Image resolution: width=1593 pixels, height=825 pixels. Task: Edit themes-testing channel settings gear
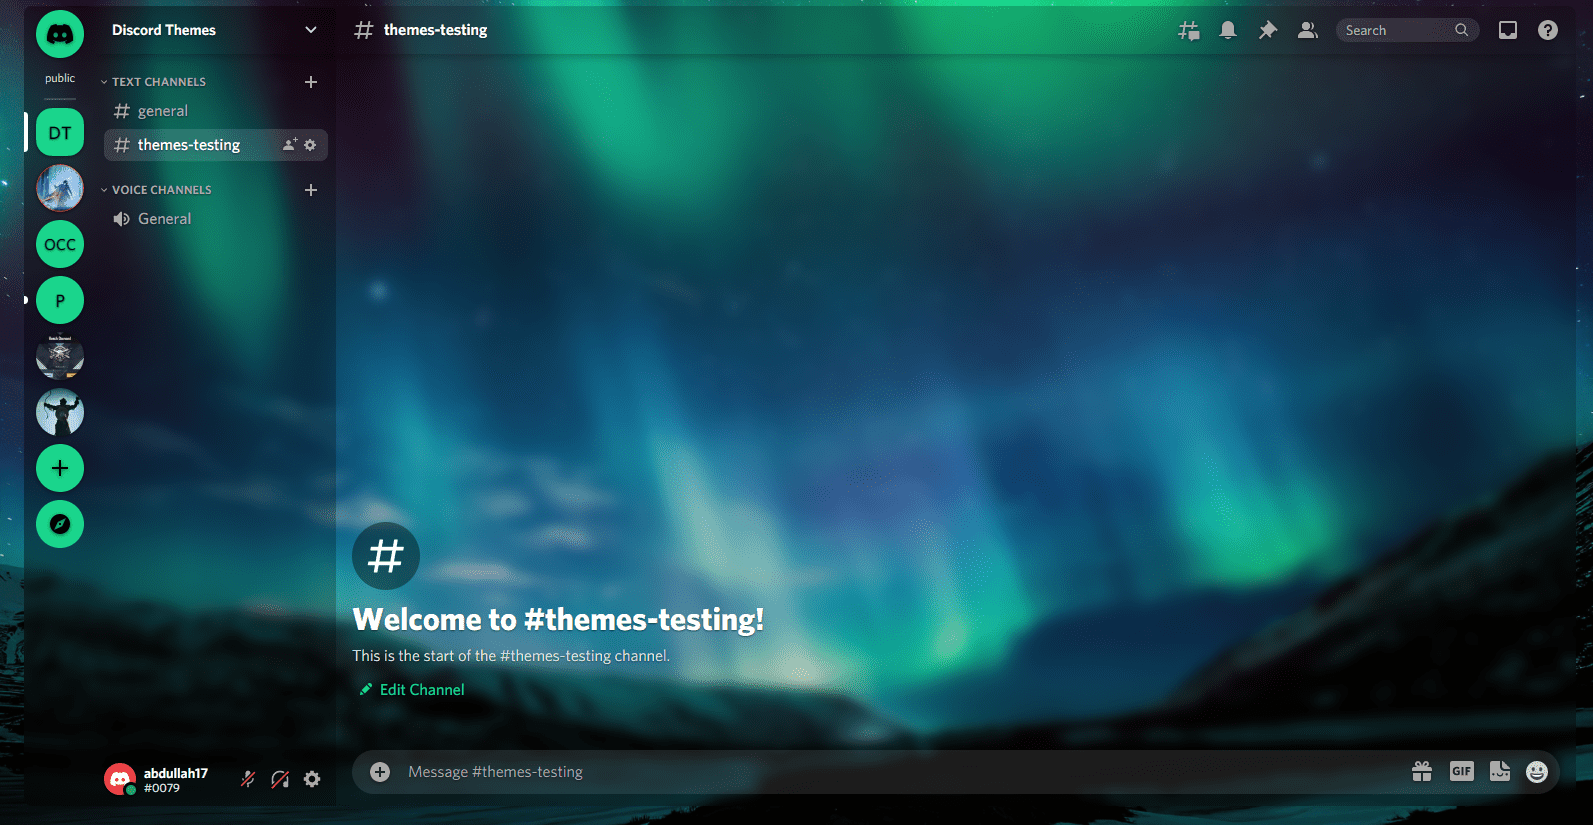(x=310, y=145)
